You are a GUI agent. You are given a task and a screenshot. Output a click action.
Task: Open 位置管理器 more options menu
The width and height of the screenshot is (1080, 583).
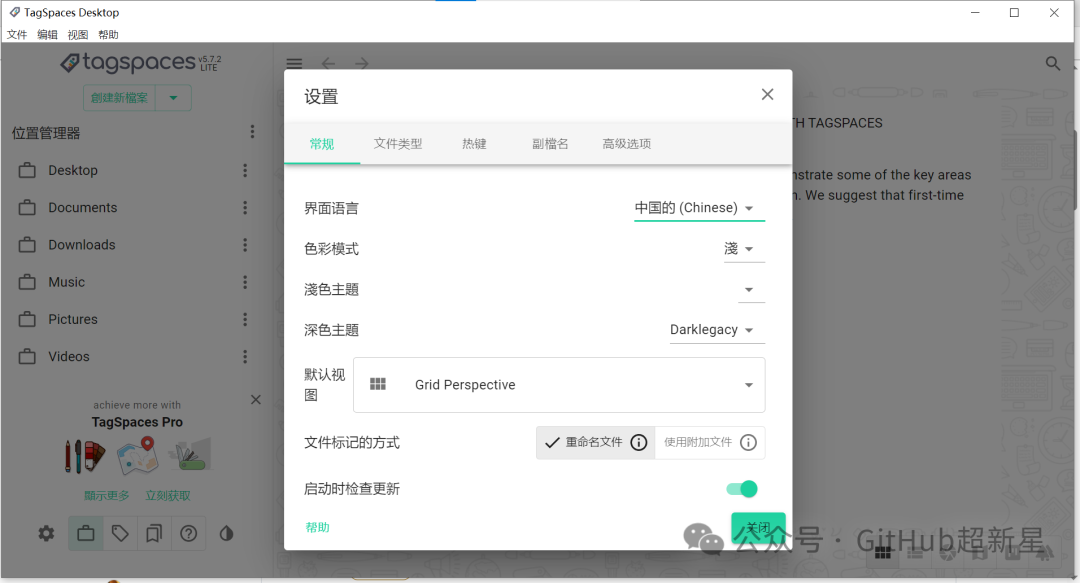(252, 132)
